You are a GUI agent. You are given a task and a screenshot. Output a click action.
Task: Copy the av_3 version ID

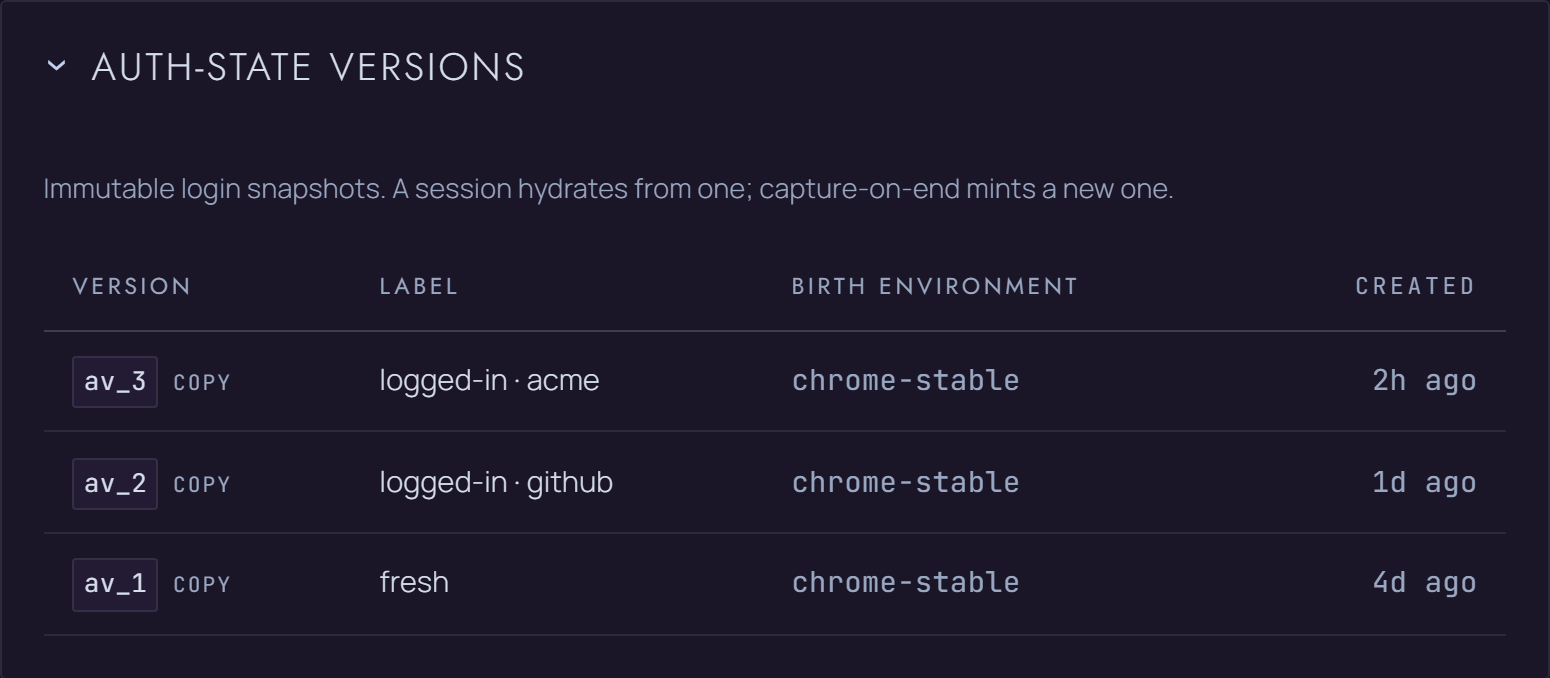click(202, 383)
